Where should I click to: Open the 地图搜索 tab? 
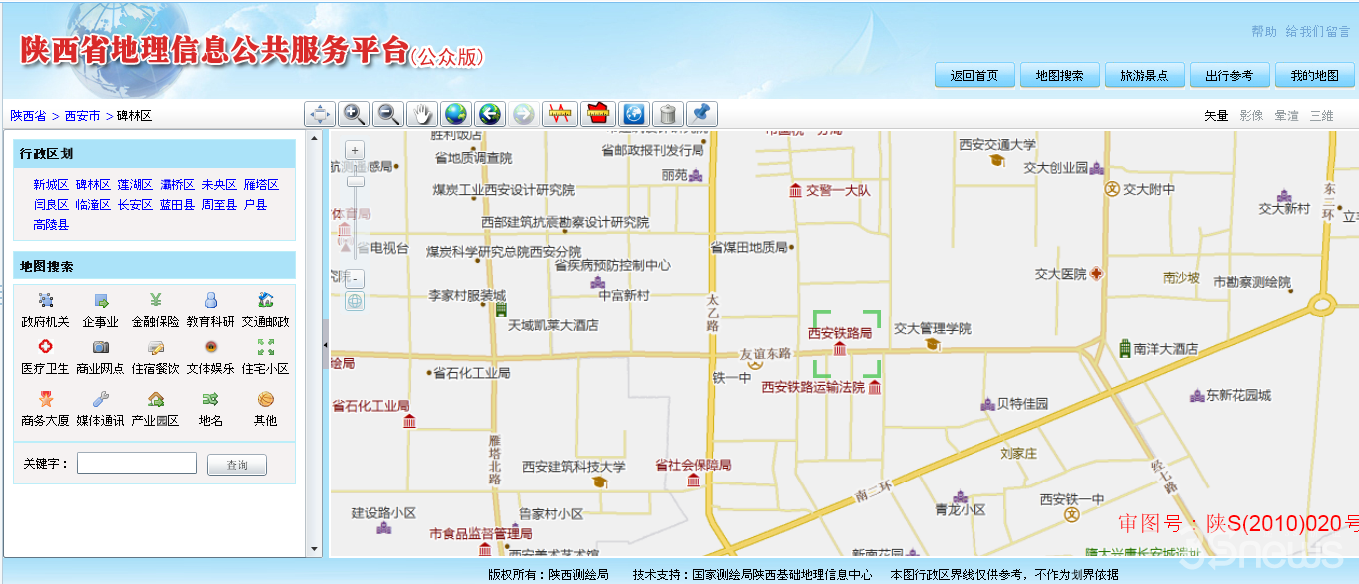[x=1059, y=75]
